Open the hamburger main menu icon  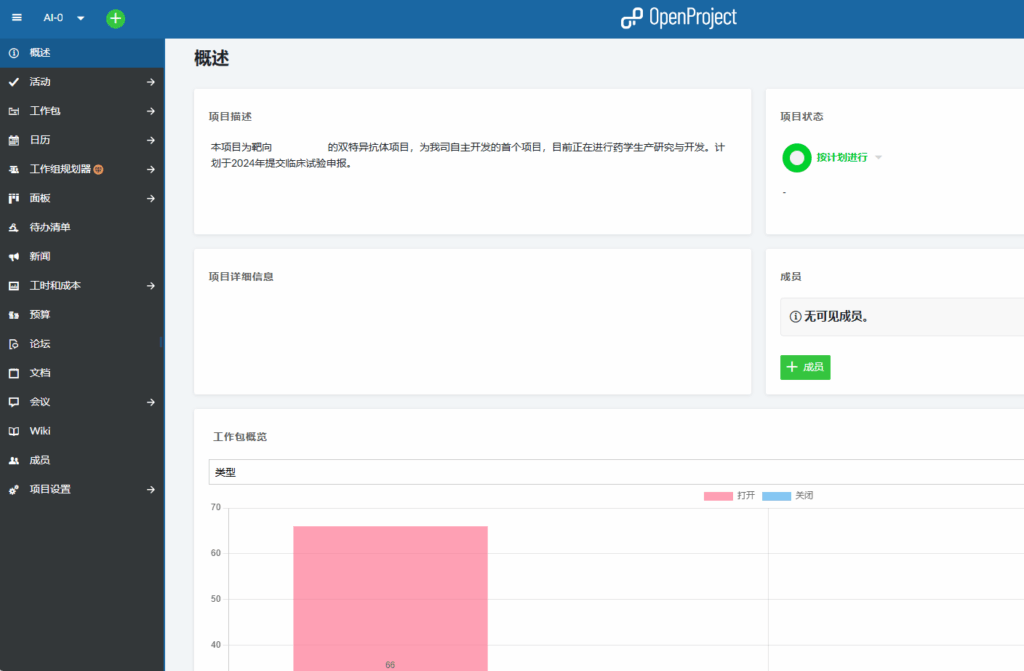[x=17, y=18]
